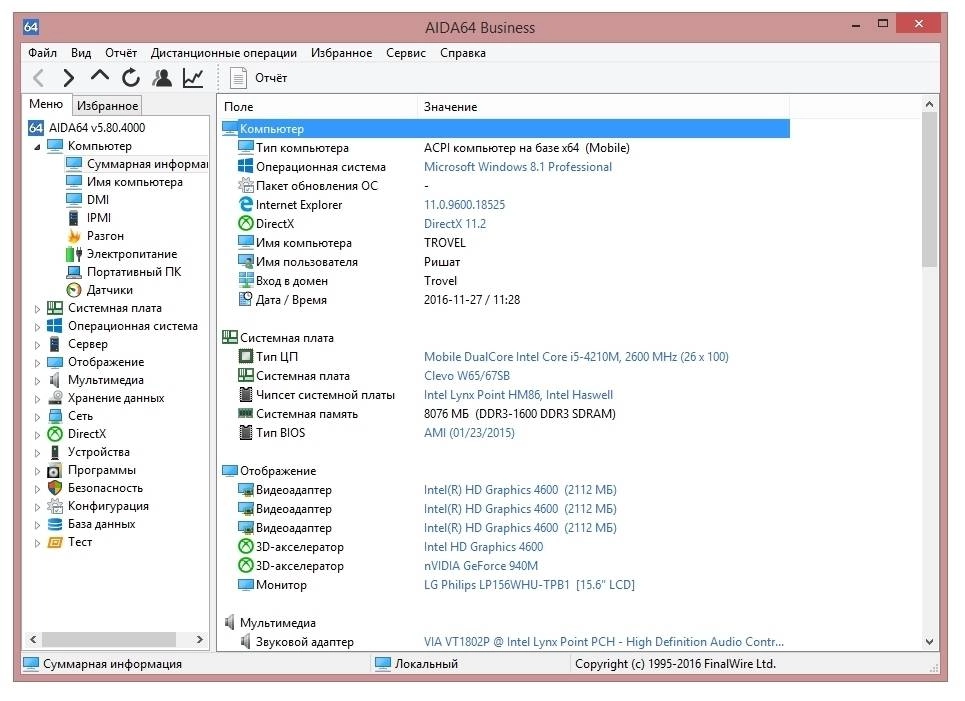Open the Вид menu

[81, 53]
